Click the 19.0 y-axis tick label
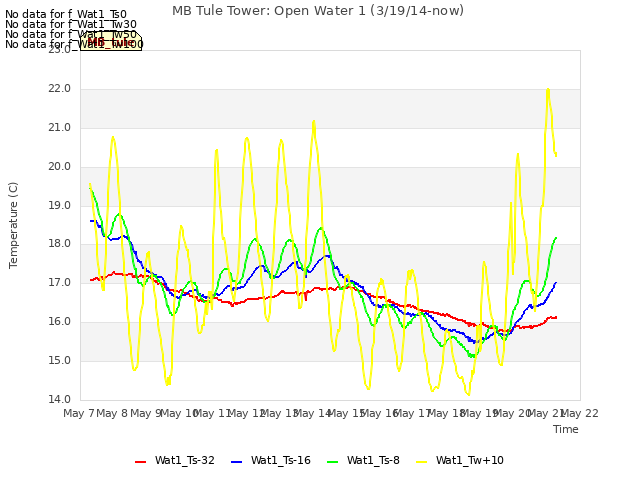The height and width of the screenshot is (480, 640). tap(60, 205)
